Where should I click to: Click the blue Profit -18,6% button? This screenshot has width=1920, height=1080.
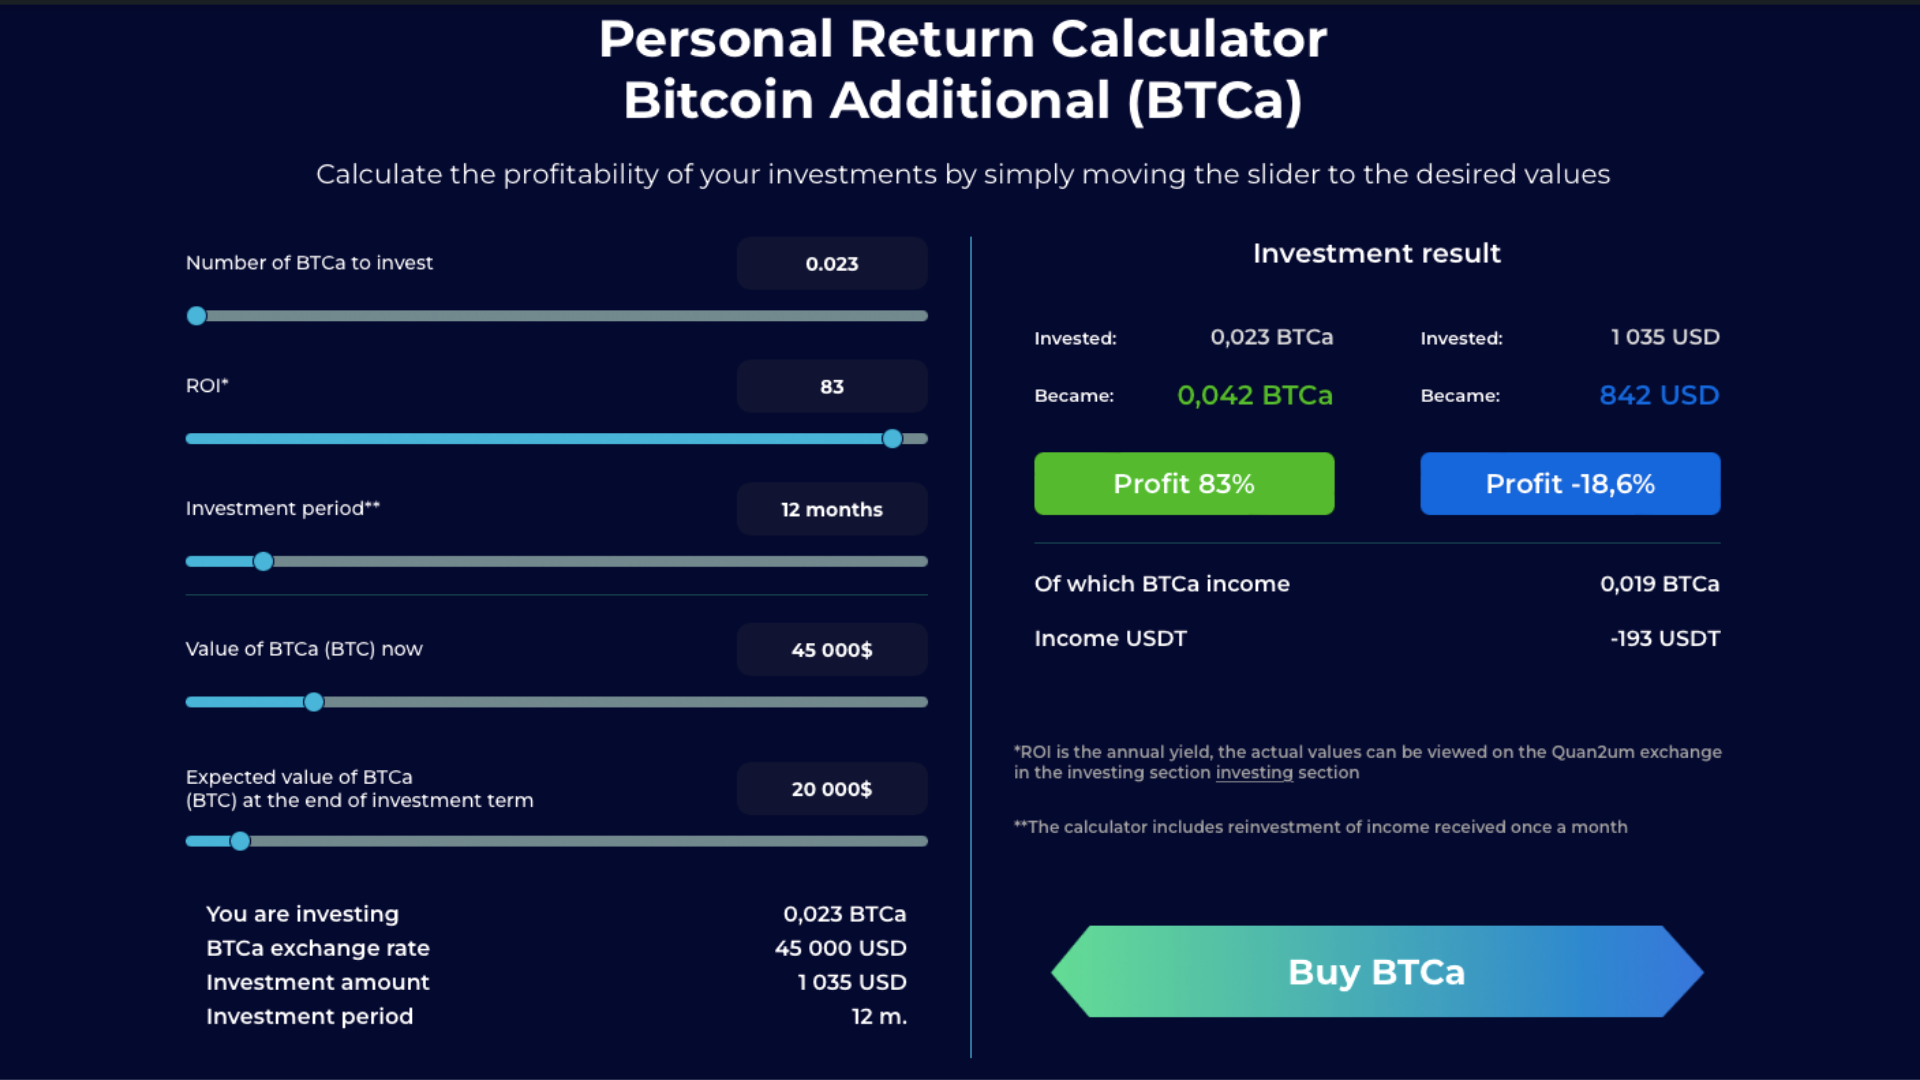tap(1570, 484)
